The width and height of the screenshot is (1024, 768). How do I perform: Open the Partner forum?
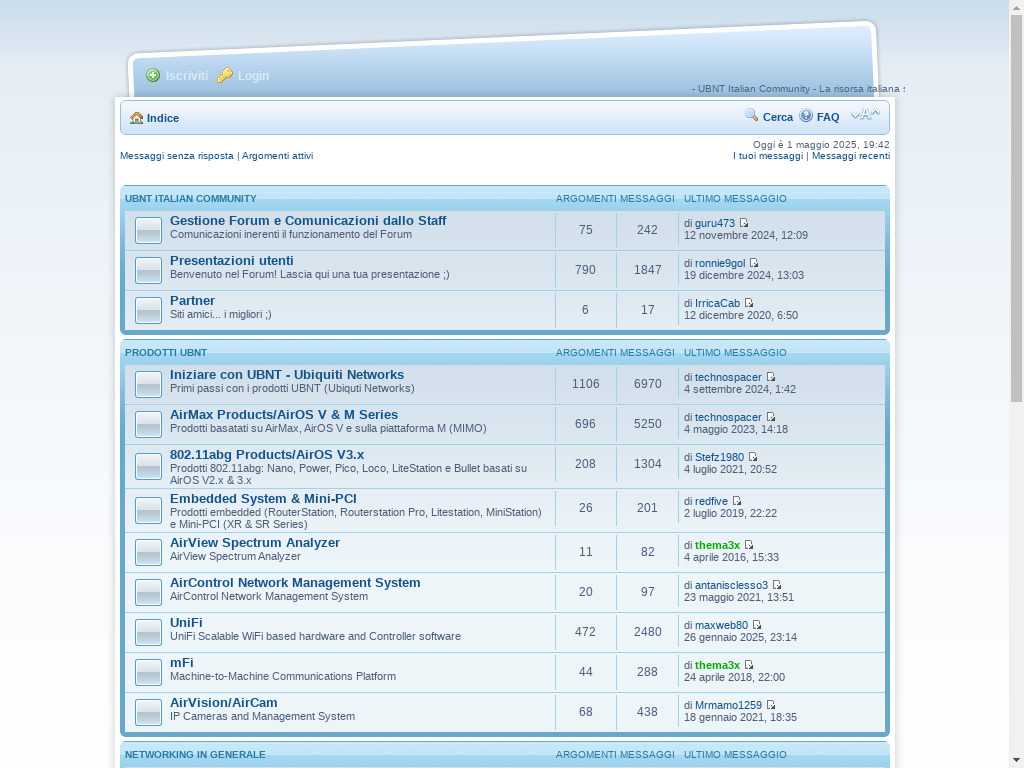pyautogui.click(x=192, y=300)
